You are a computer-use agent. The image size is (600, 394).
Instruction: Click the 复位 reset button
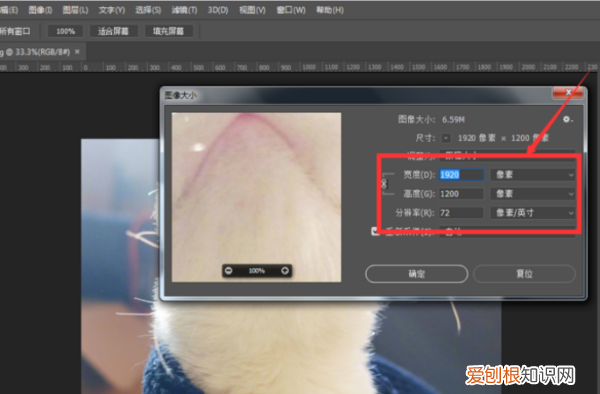pos(524,274)
